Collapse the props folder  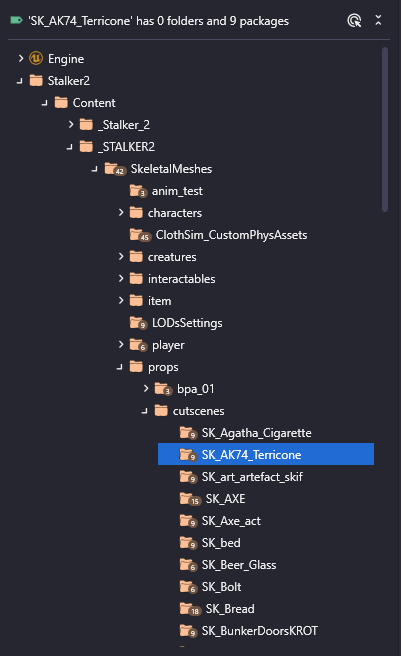point(120,367)
